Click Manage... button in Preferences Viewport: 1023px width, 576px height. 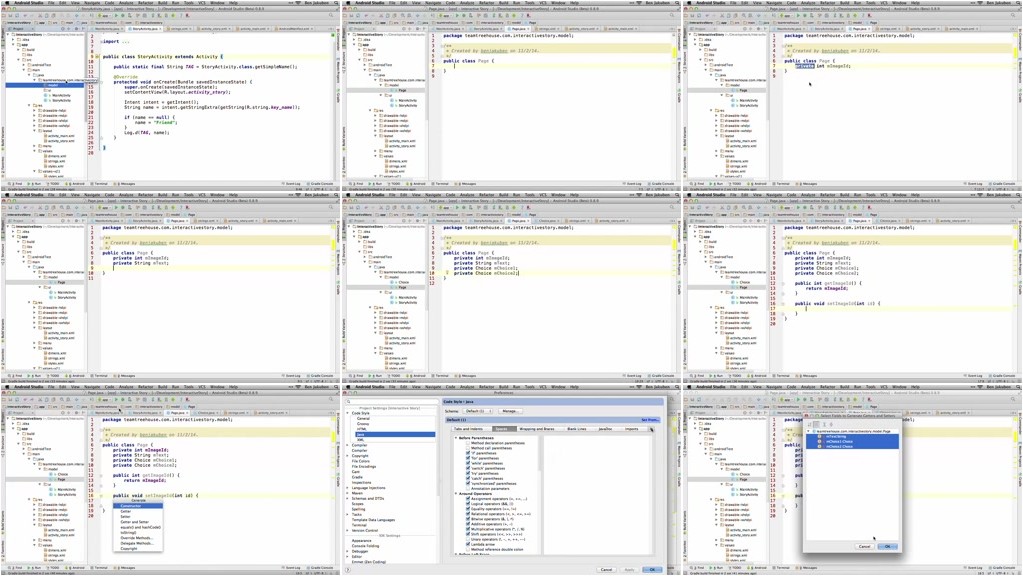click(510, 411)
